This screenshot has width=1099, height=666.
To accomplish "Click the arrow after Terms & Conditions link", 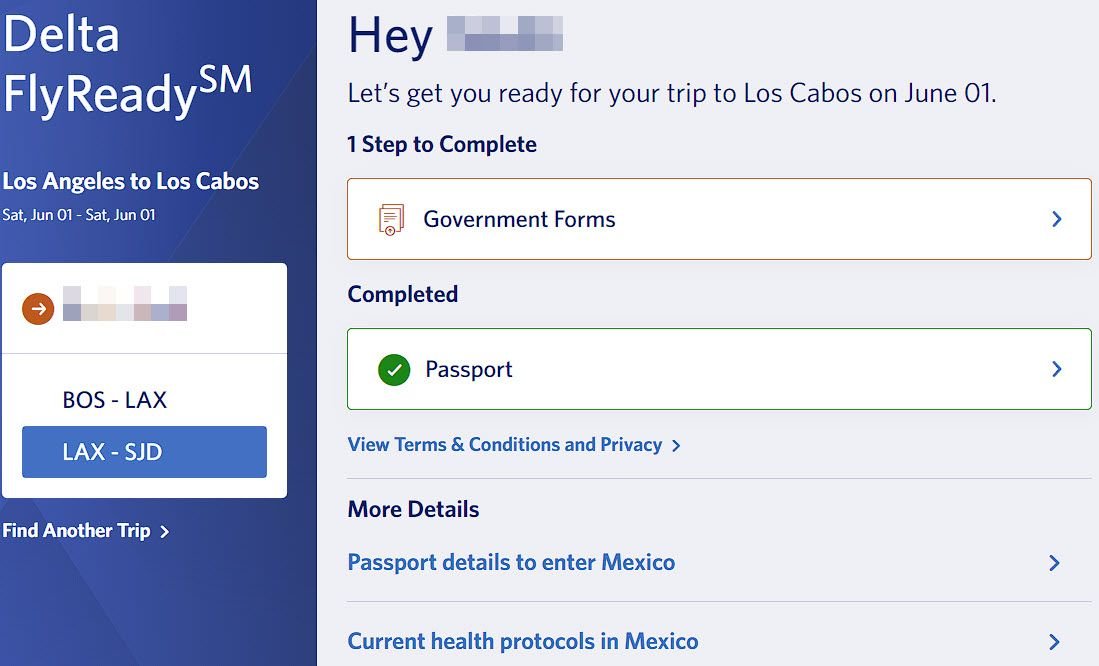I will click(x=677, y=445).
